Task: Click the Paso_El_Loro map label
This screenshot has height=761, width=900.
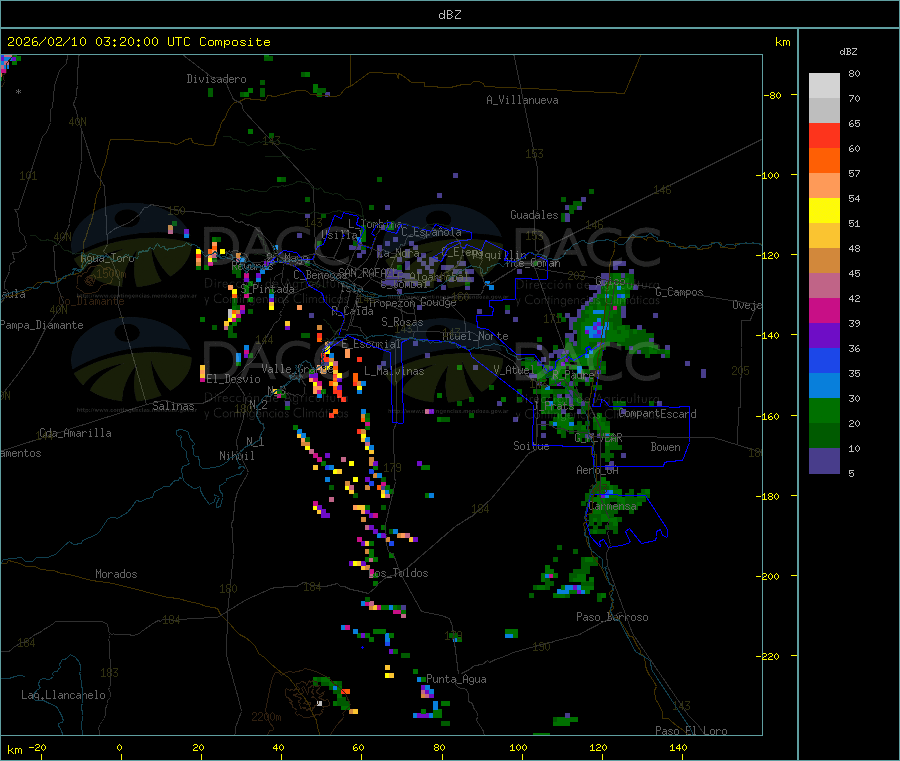Action: click(691, 731)
